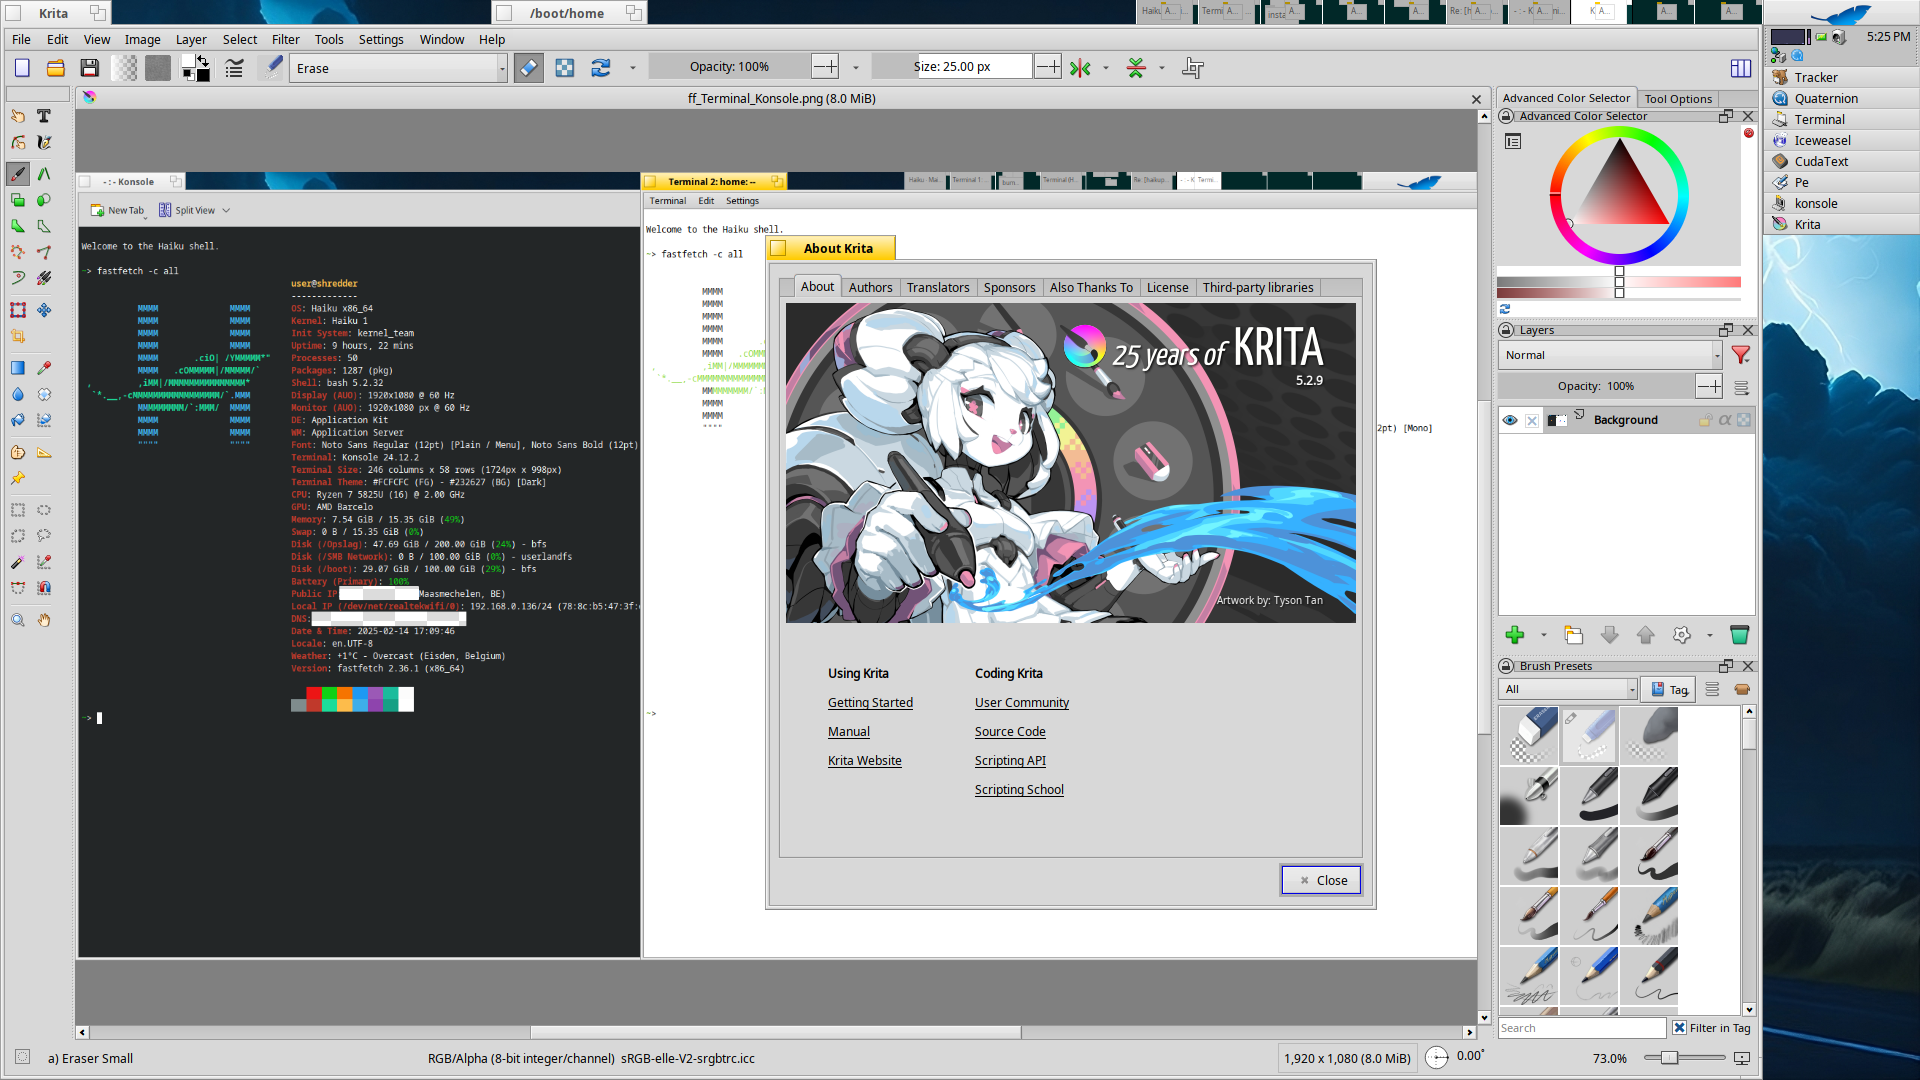Hide the Background layer eye icon
This screenshot has width=1920, height=1080.
(x=1510, y=420)
